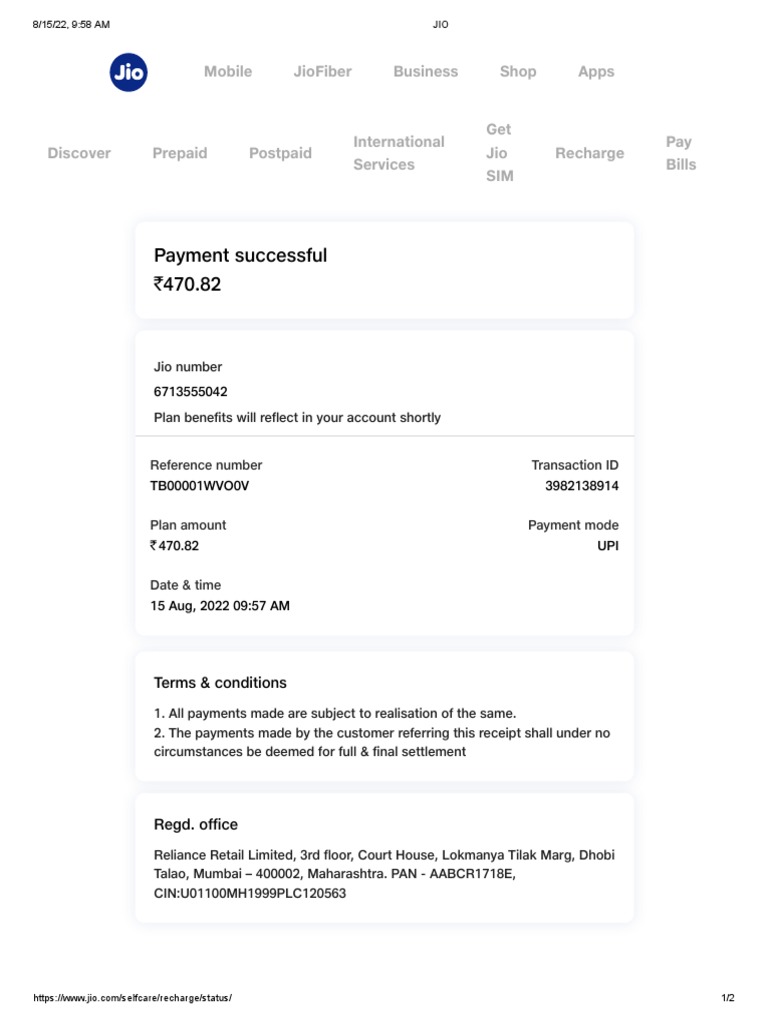Click the Regd. office heading
This screenshot has height=1024, width=768.
196,825
